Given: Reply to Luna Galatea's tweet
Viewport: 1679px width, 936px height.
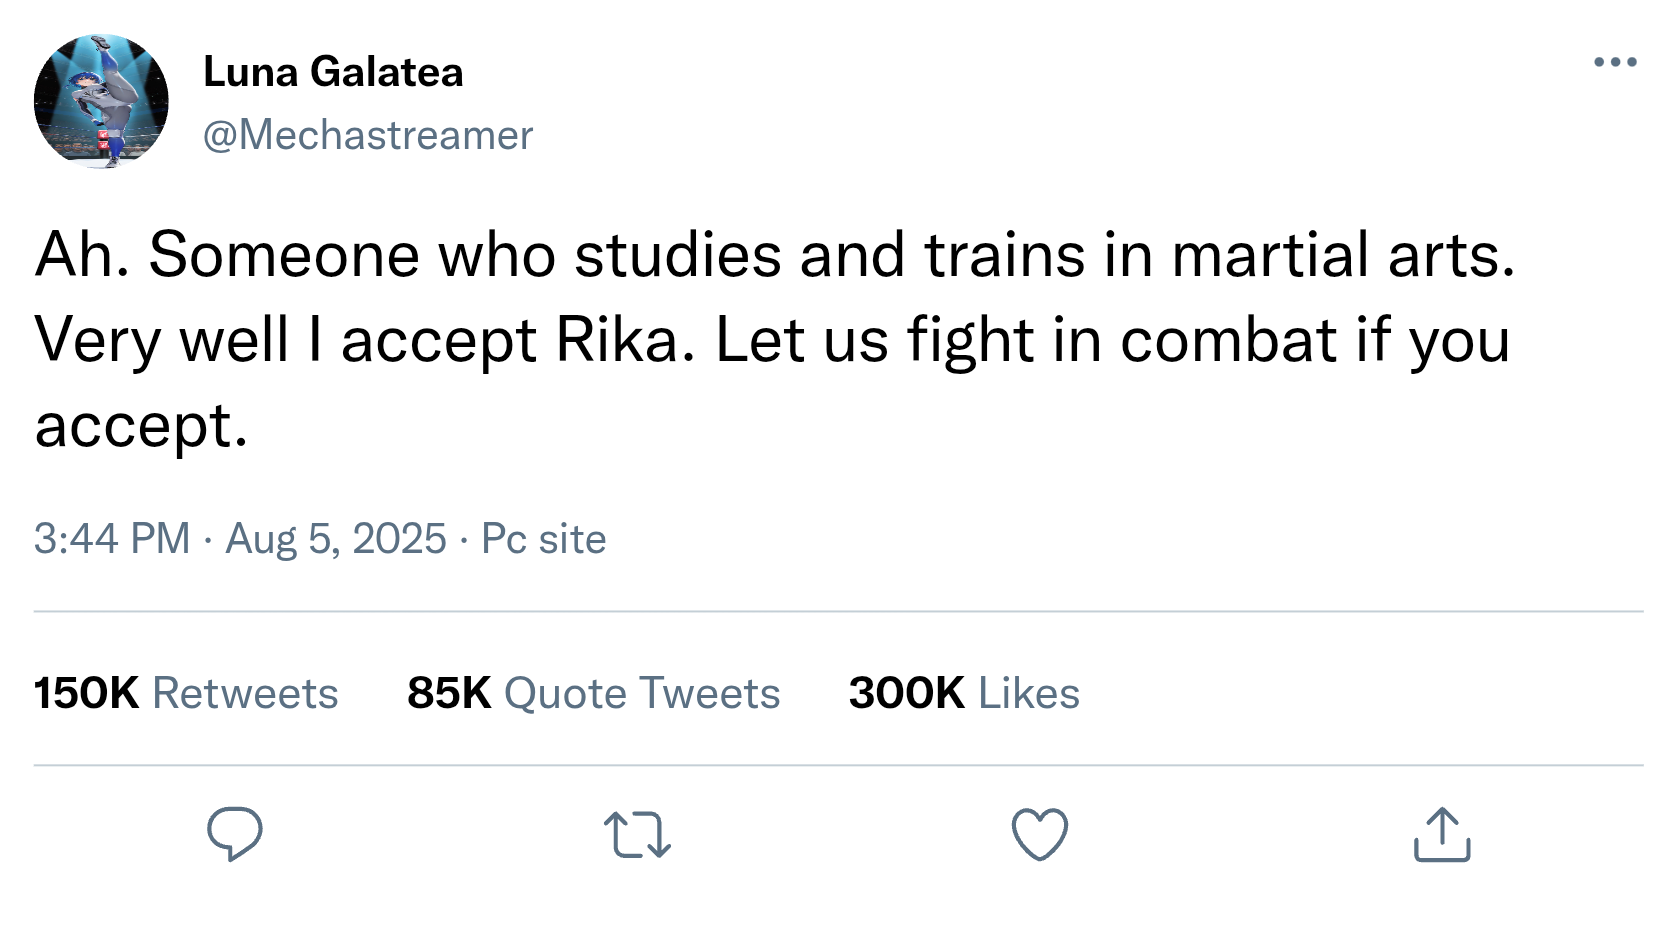Looking at the screenshot, I should 234,834.
